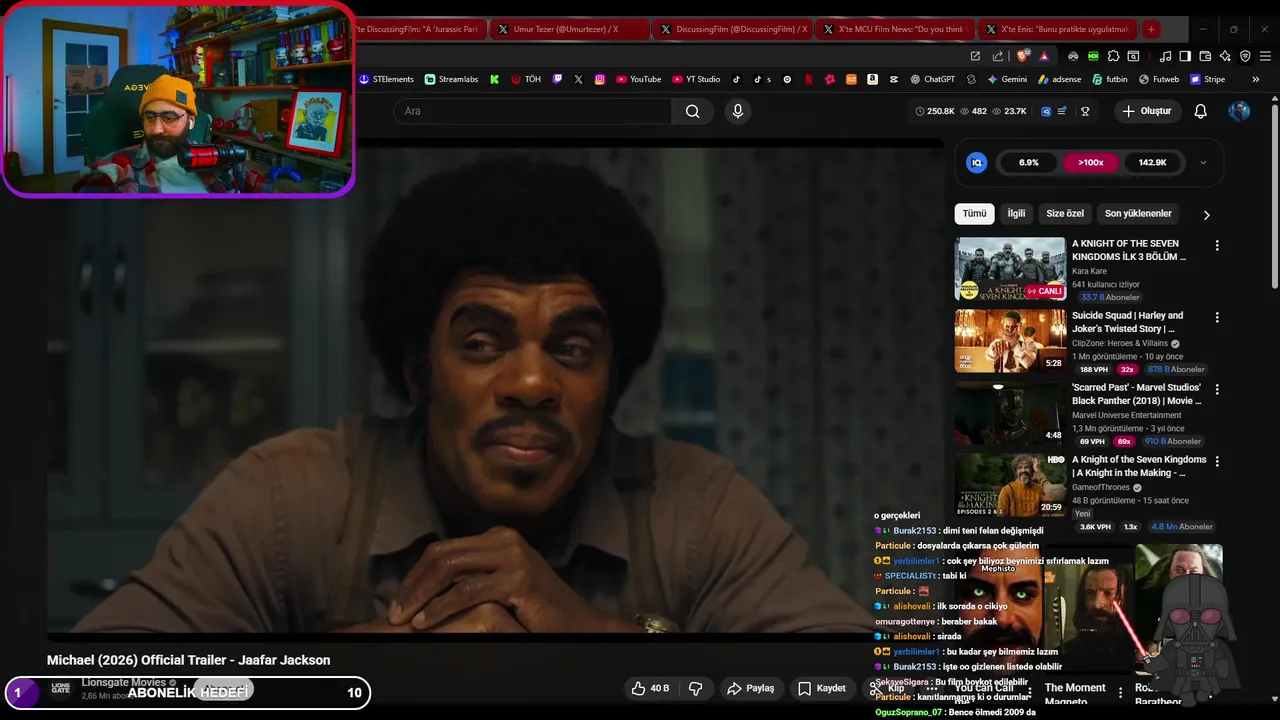Open the X bookmark icon
1280x720 pixels.
pyautogui.click(x=578, y=79)
